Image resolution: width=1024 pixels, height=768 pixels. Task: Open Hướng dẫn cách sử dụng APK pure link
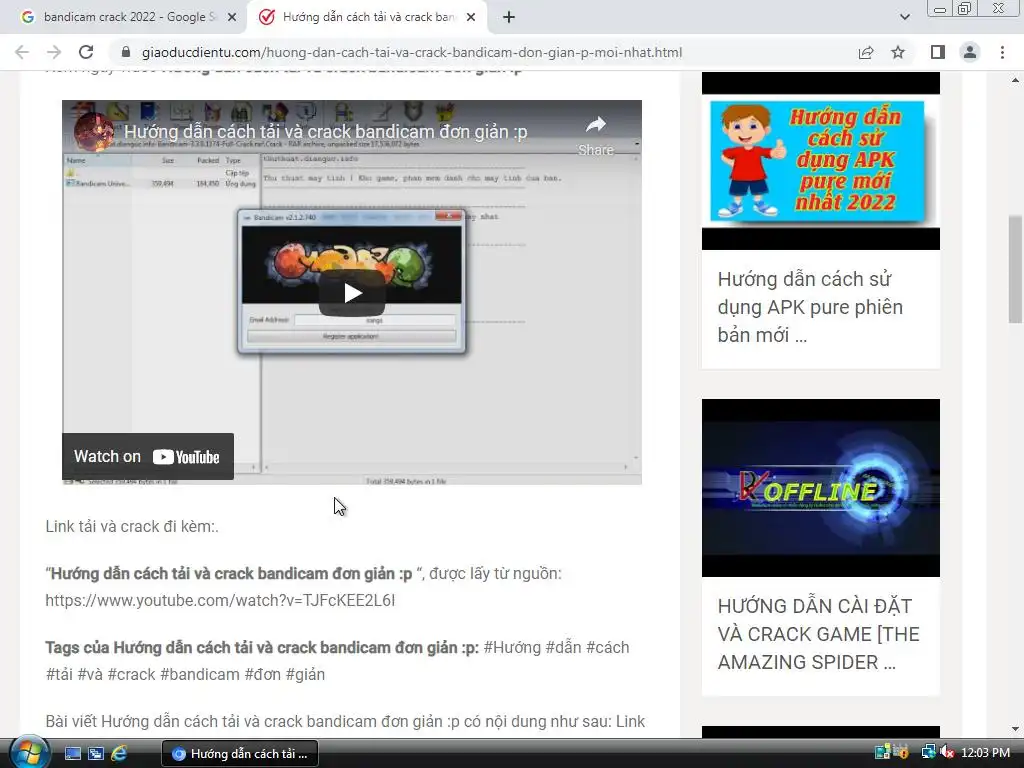810,307
